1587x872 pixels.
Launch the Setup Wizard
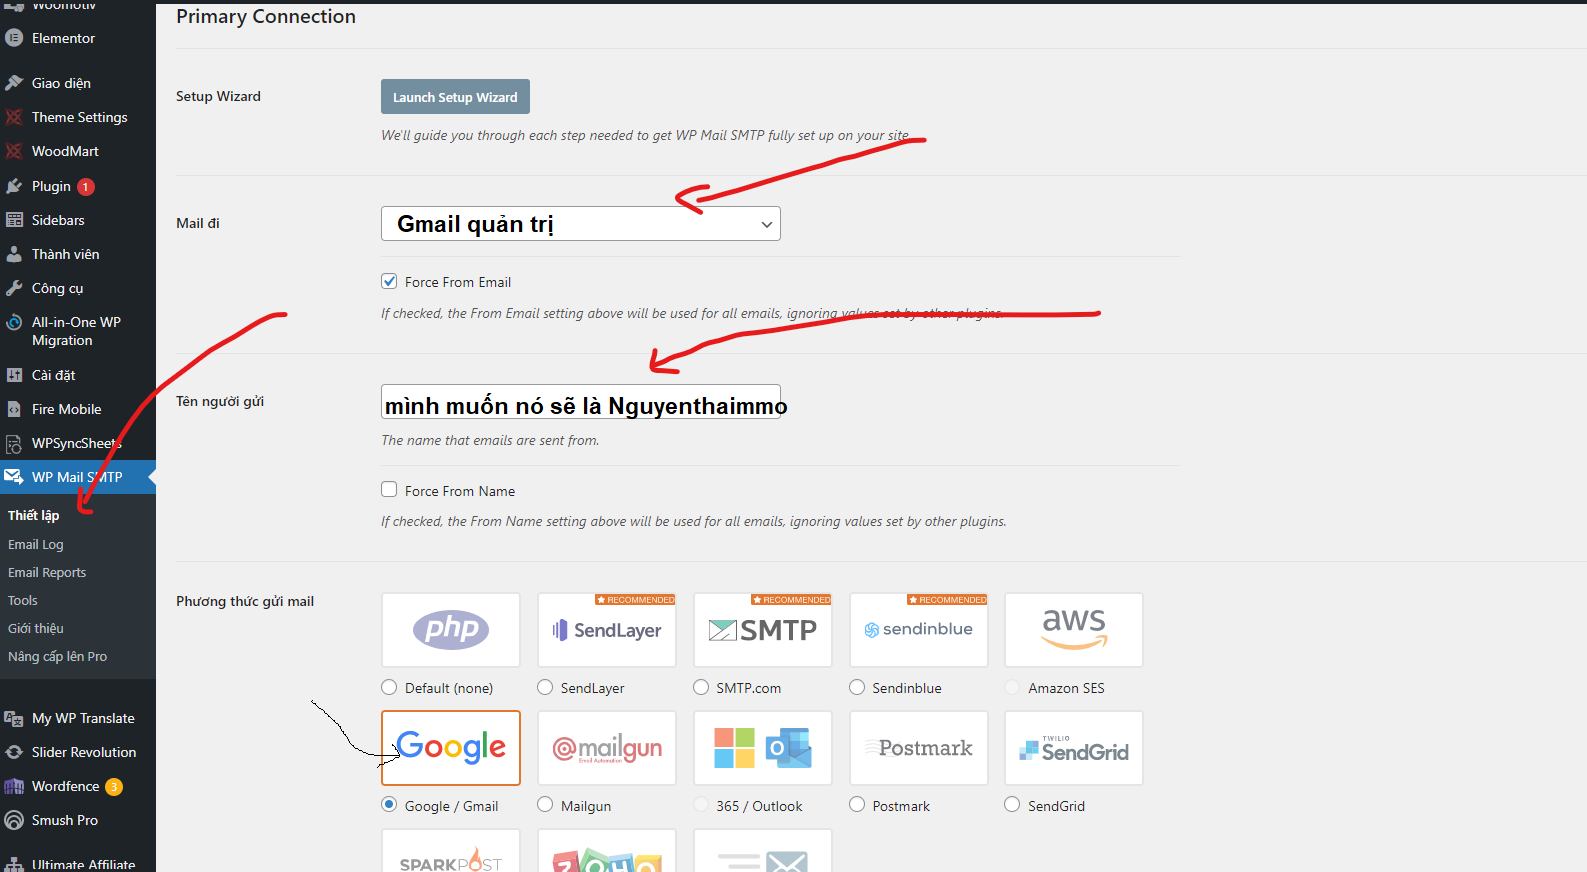[x=455, y=97]
